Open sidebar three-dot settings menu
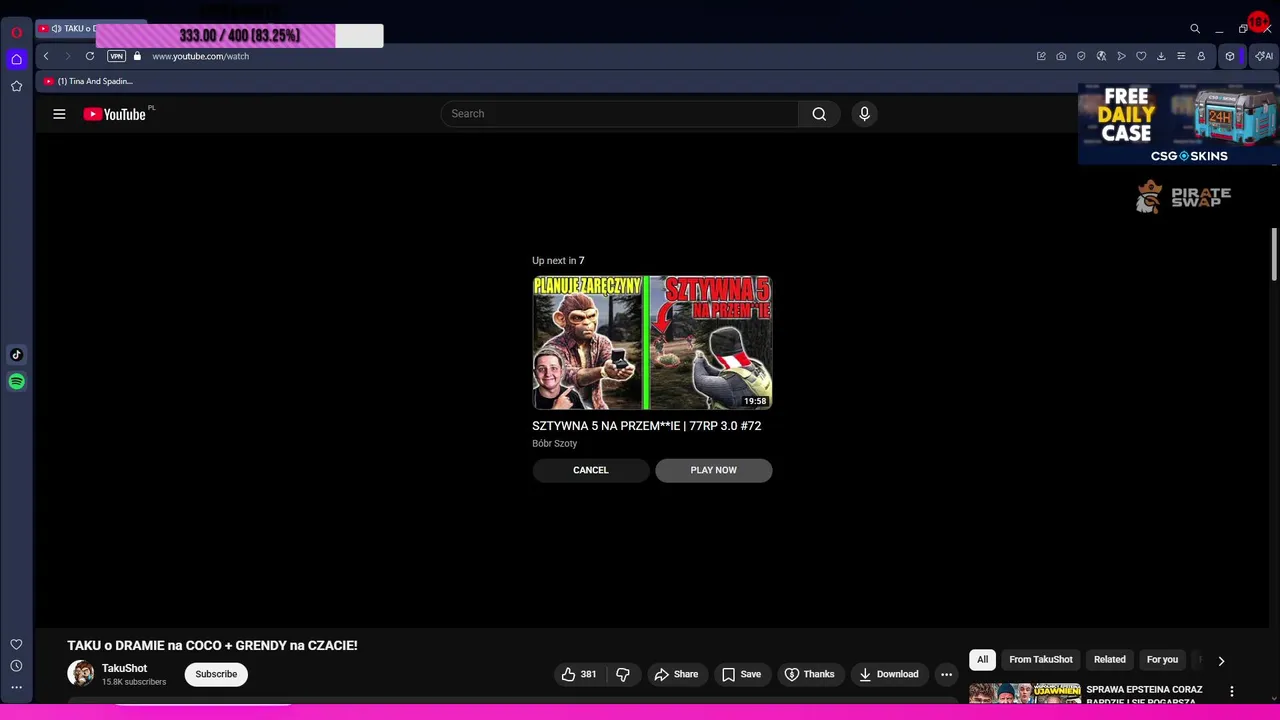1280x720 pixels. click(x=16, y=687)
